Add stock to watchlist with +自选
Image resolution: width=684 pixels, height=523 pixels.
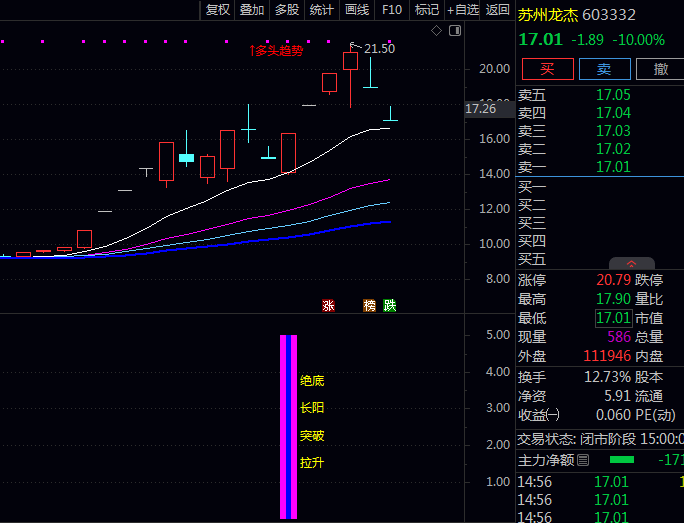[463, 10]
